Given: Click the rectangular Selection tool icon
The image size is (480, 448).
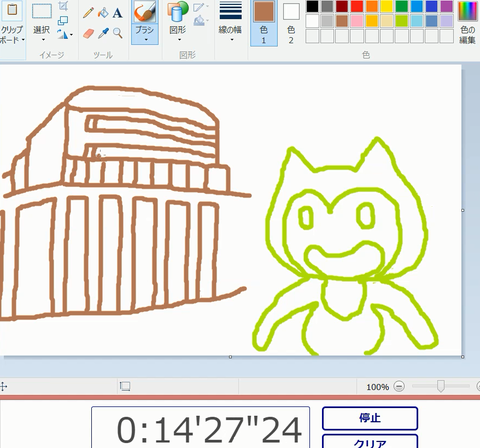Looking at the screenshot, I should [42, 12].
